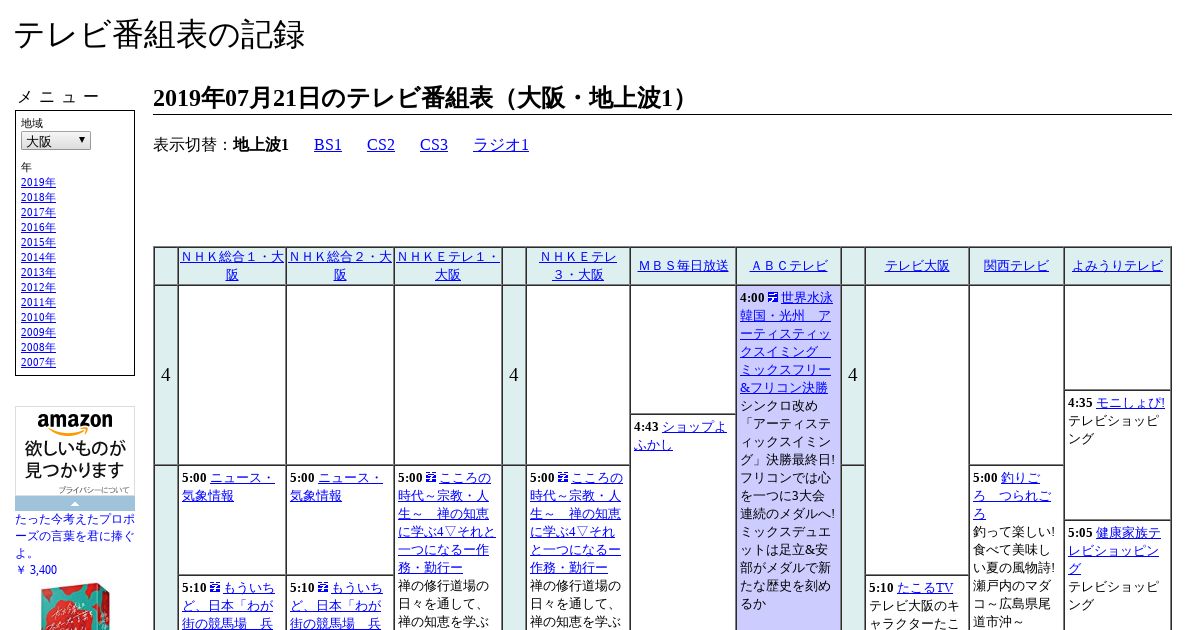Open the 2014年 archive link
The height and width of the screenshot is (630, 1200).
tap(38, 258)
